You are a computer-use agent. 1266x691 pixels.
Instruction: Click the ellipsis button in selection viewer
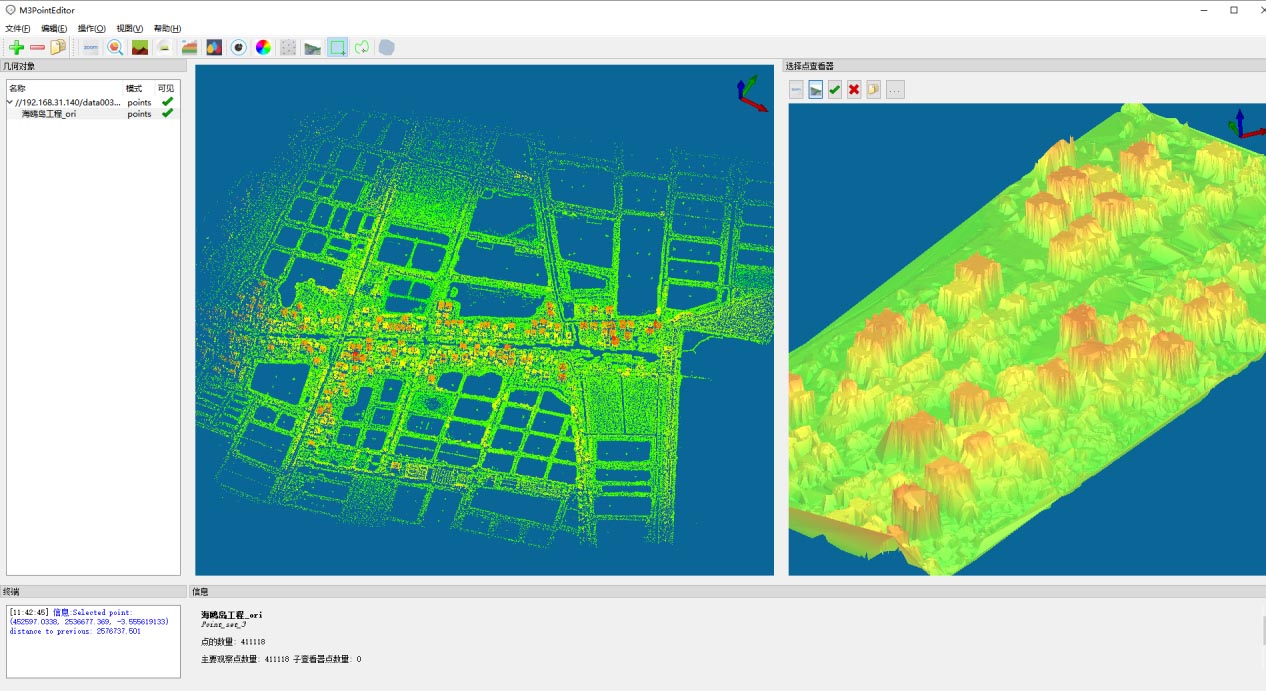(x=895, y=90)
